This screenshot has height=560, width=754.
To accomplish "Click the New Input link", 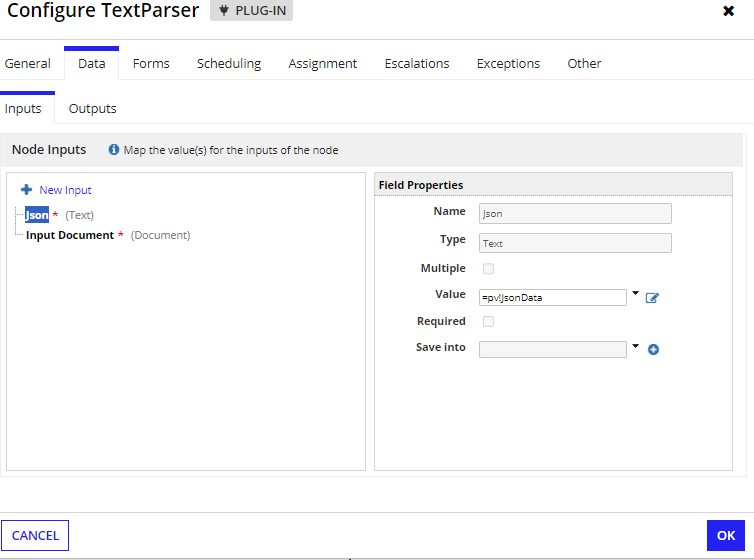I will tap(65, 190).
